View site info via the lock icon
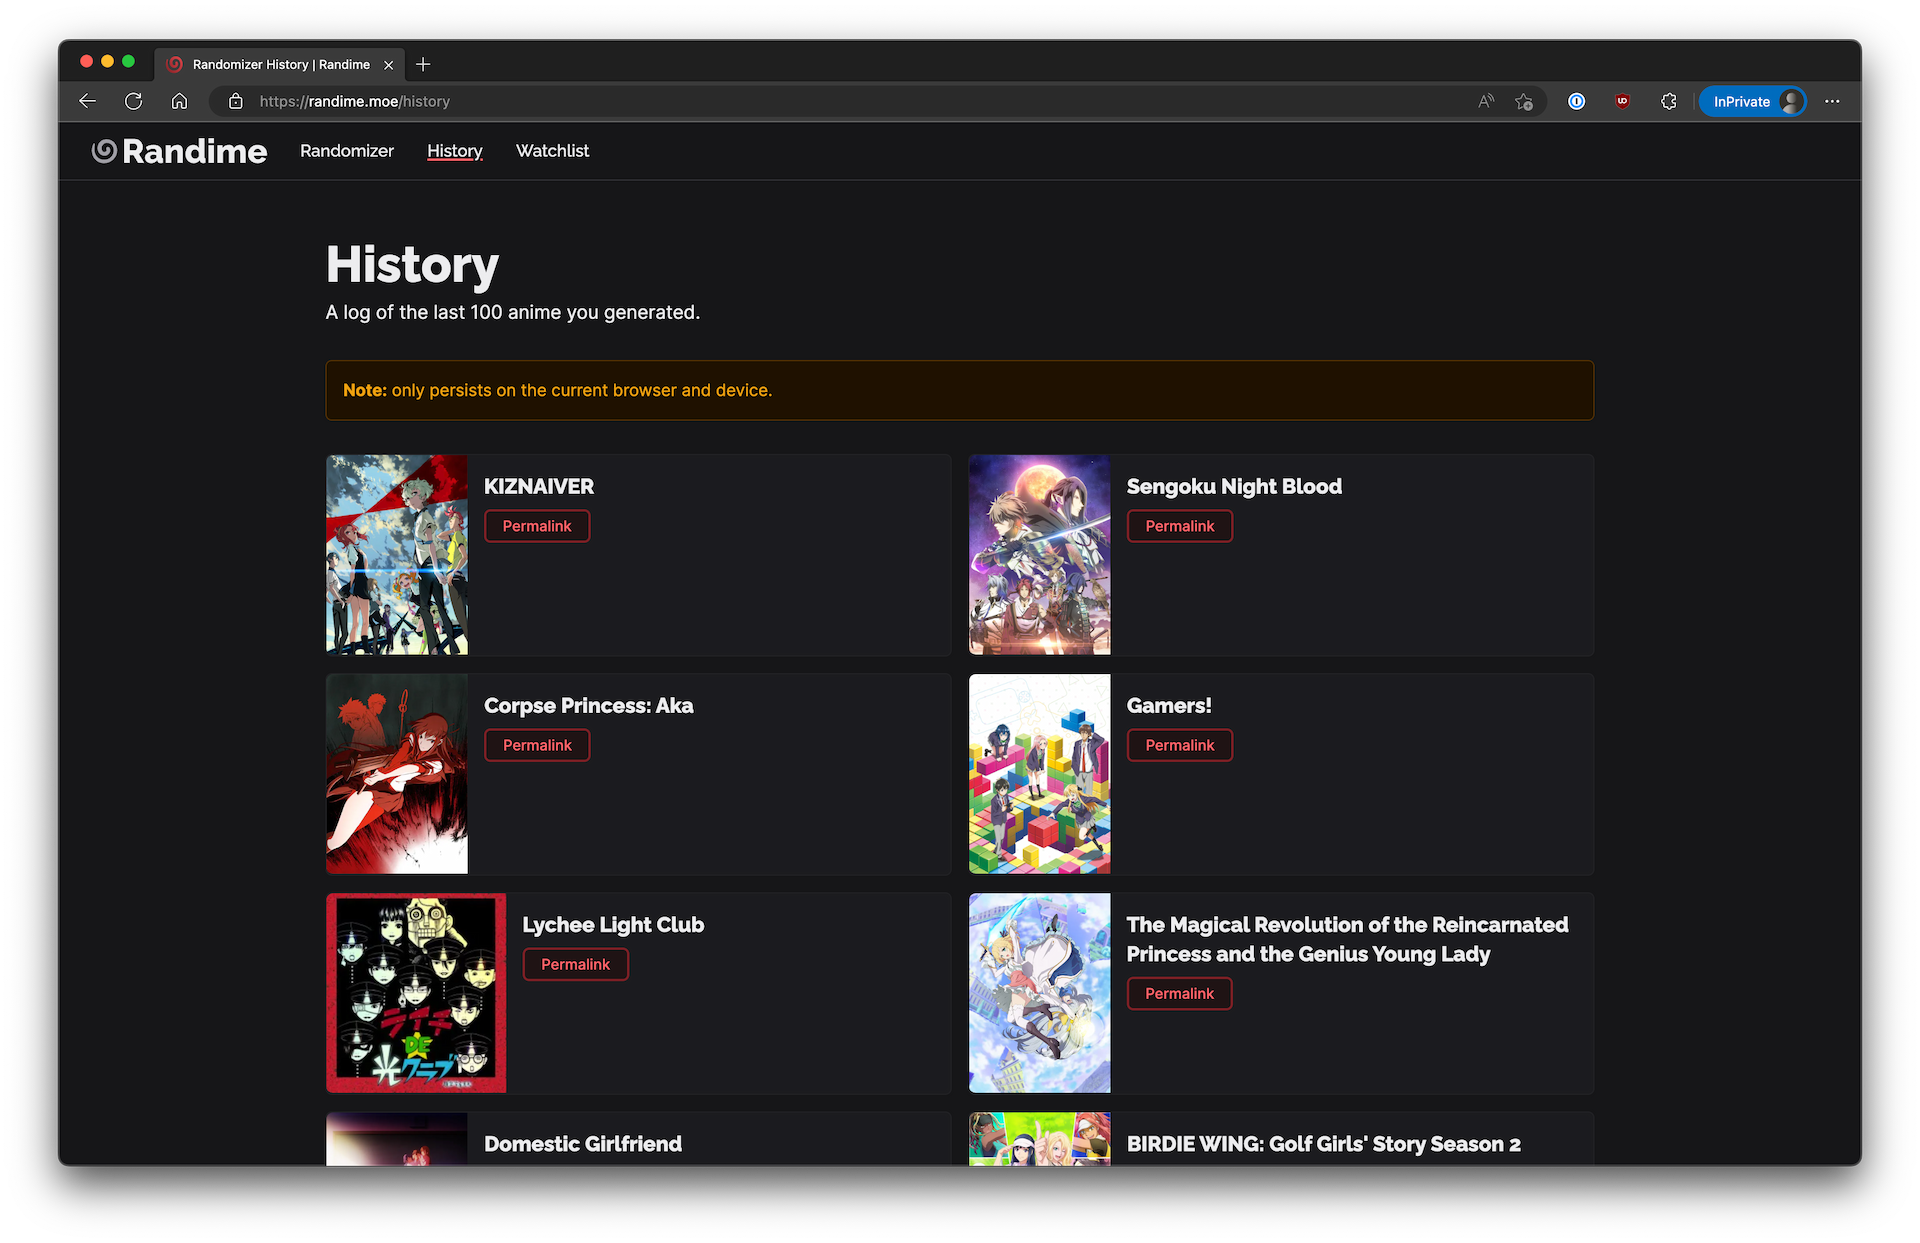The height and width of the screenshot is (1243, 1920). click(x=235, y=101)
